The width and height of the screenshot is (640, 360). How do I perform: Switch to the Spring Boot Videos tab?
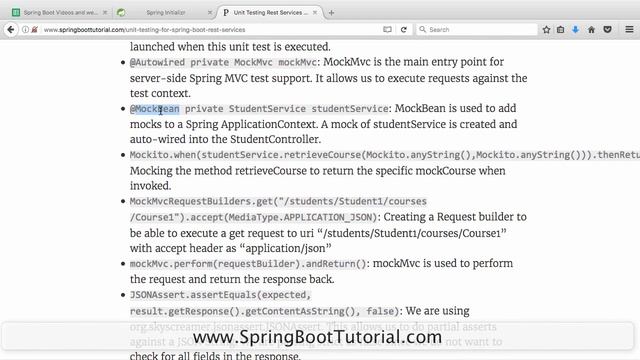[x=60, y=13]
